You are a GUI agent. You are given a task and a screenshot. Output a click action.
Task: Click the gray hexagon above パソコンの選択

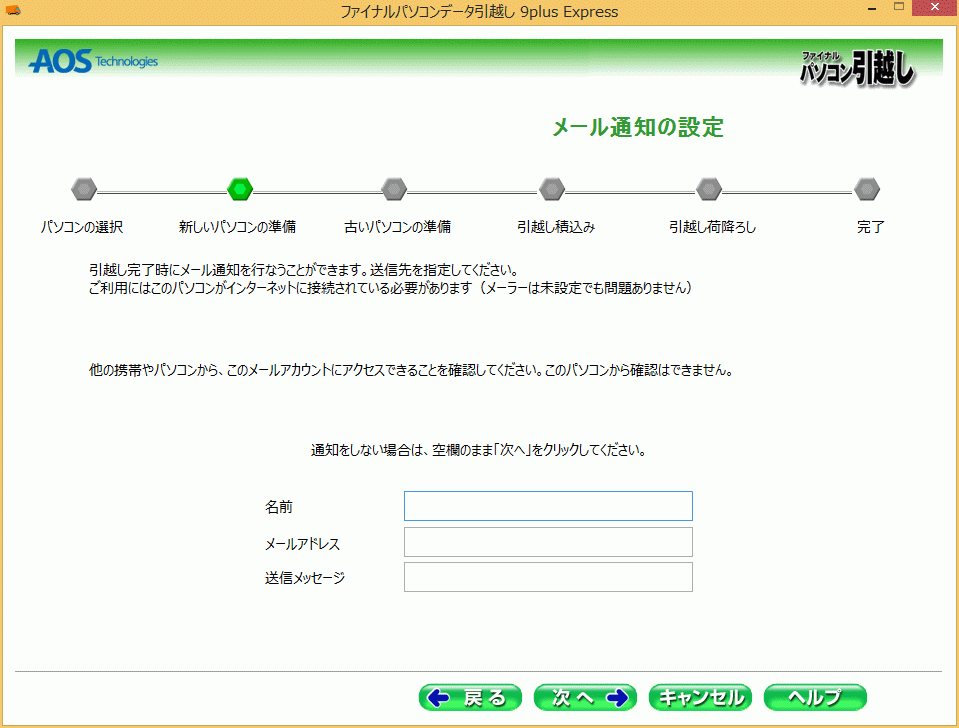[84, 189]
